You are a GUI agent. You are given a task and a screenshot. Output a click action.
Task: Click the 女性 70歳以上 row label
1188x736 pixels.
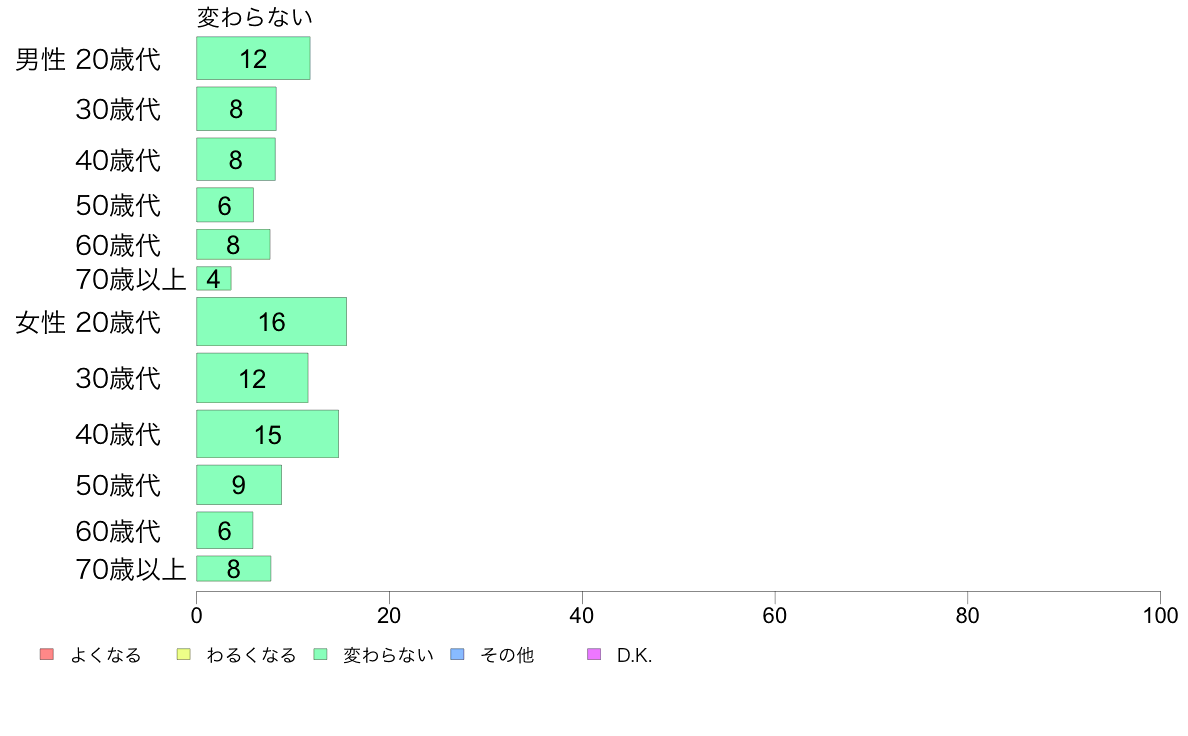(130, 569)
